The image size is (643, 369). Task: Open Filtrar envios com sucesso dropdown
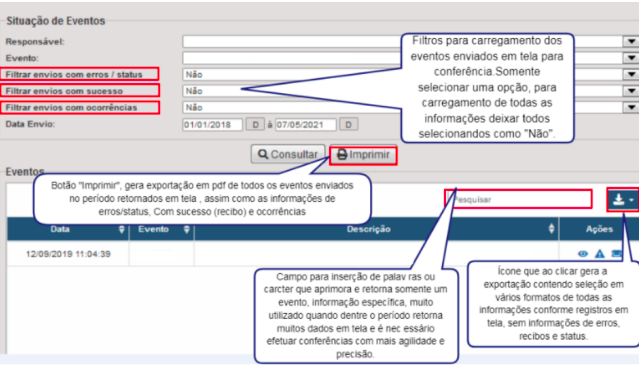click(632, 91)
